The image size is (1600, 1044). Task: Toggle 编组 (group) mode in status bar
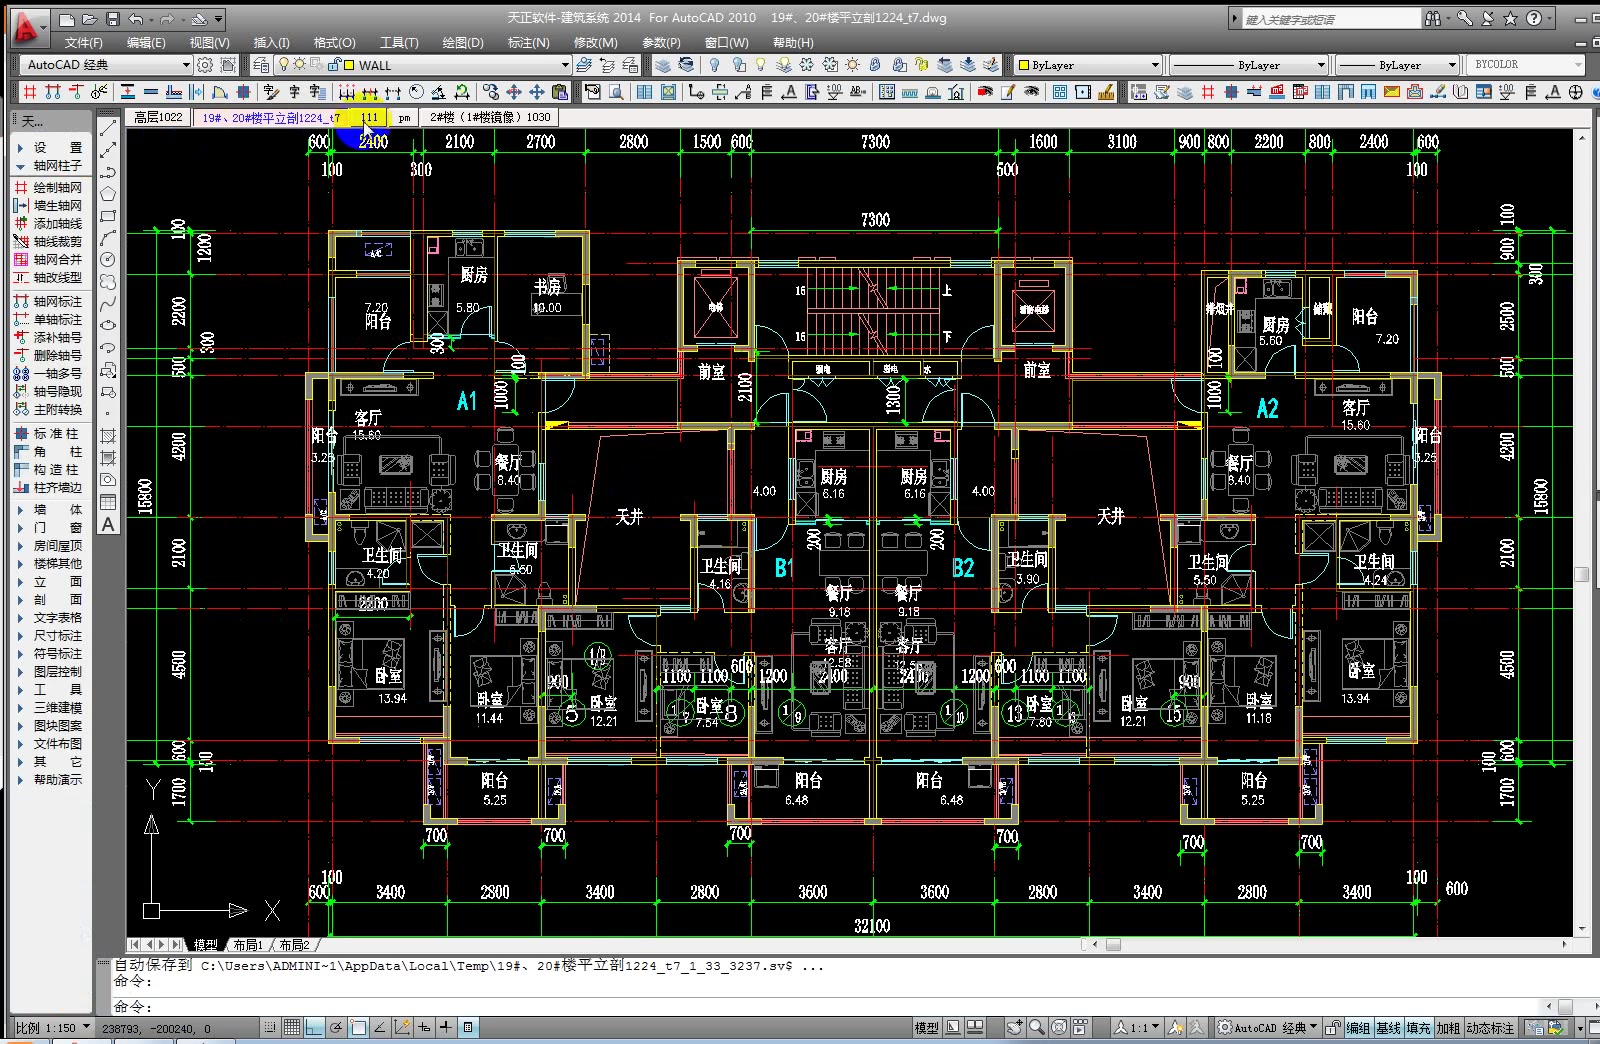coord(1357,1028)
